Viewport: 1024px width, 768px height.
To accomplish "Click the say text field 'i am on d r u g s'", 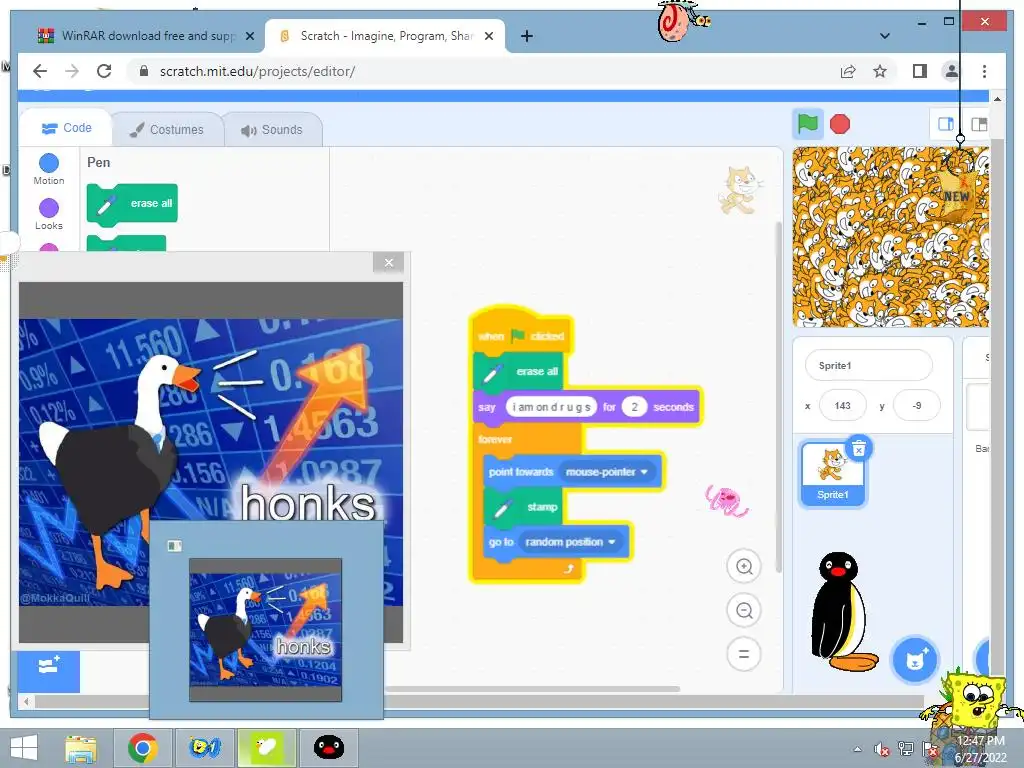I will (551, 407).
